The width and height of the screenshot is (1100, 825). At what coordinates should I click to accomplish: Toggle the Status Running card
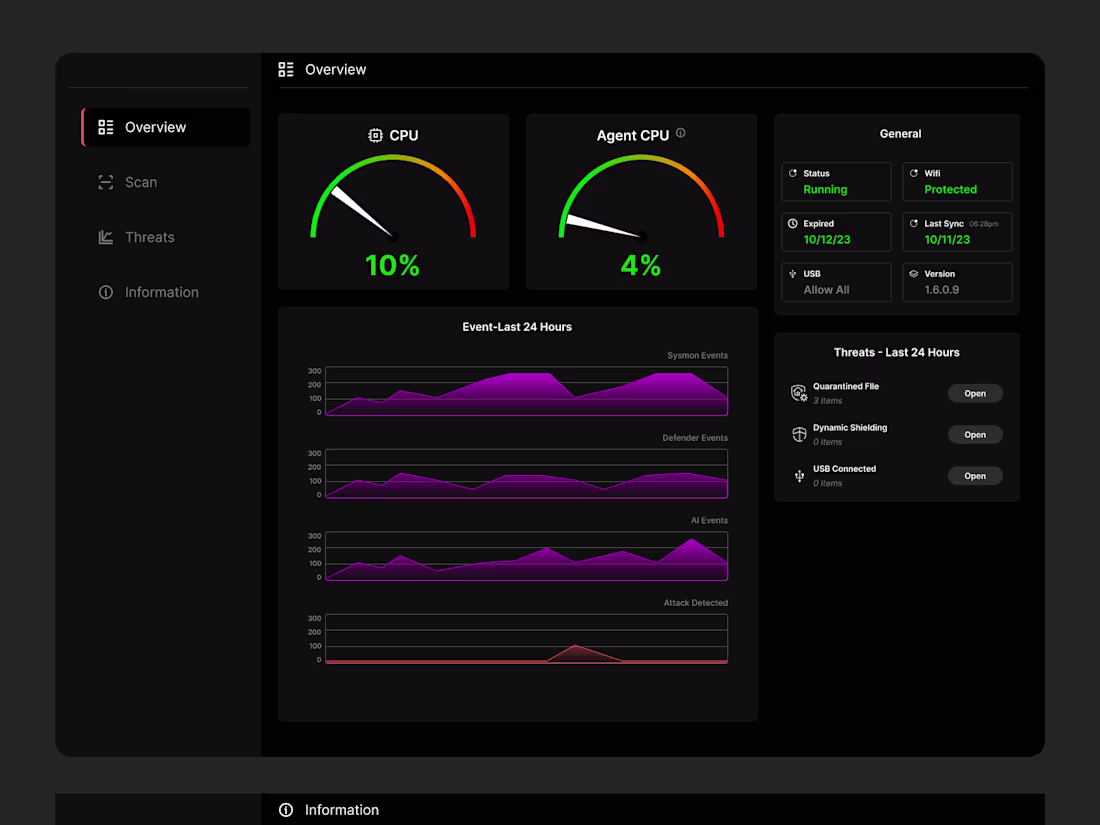[836, 182]
